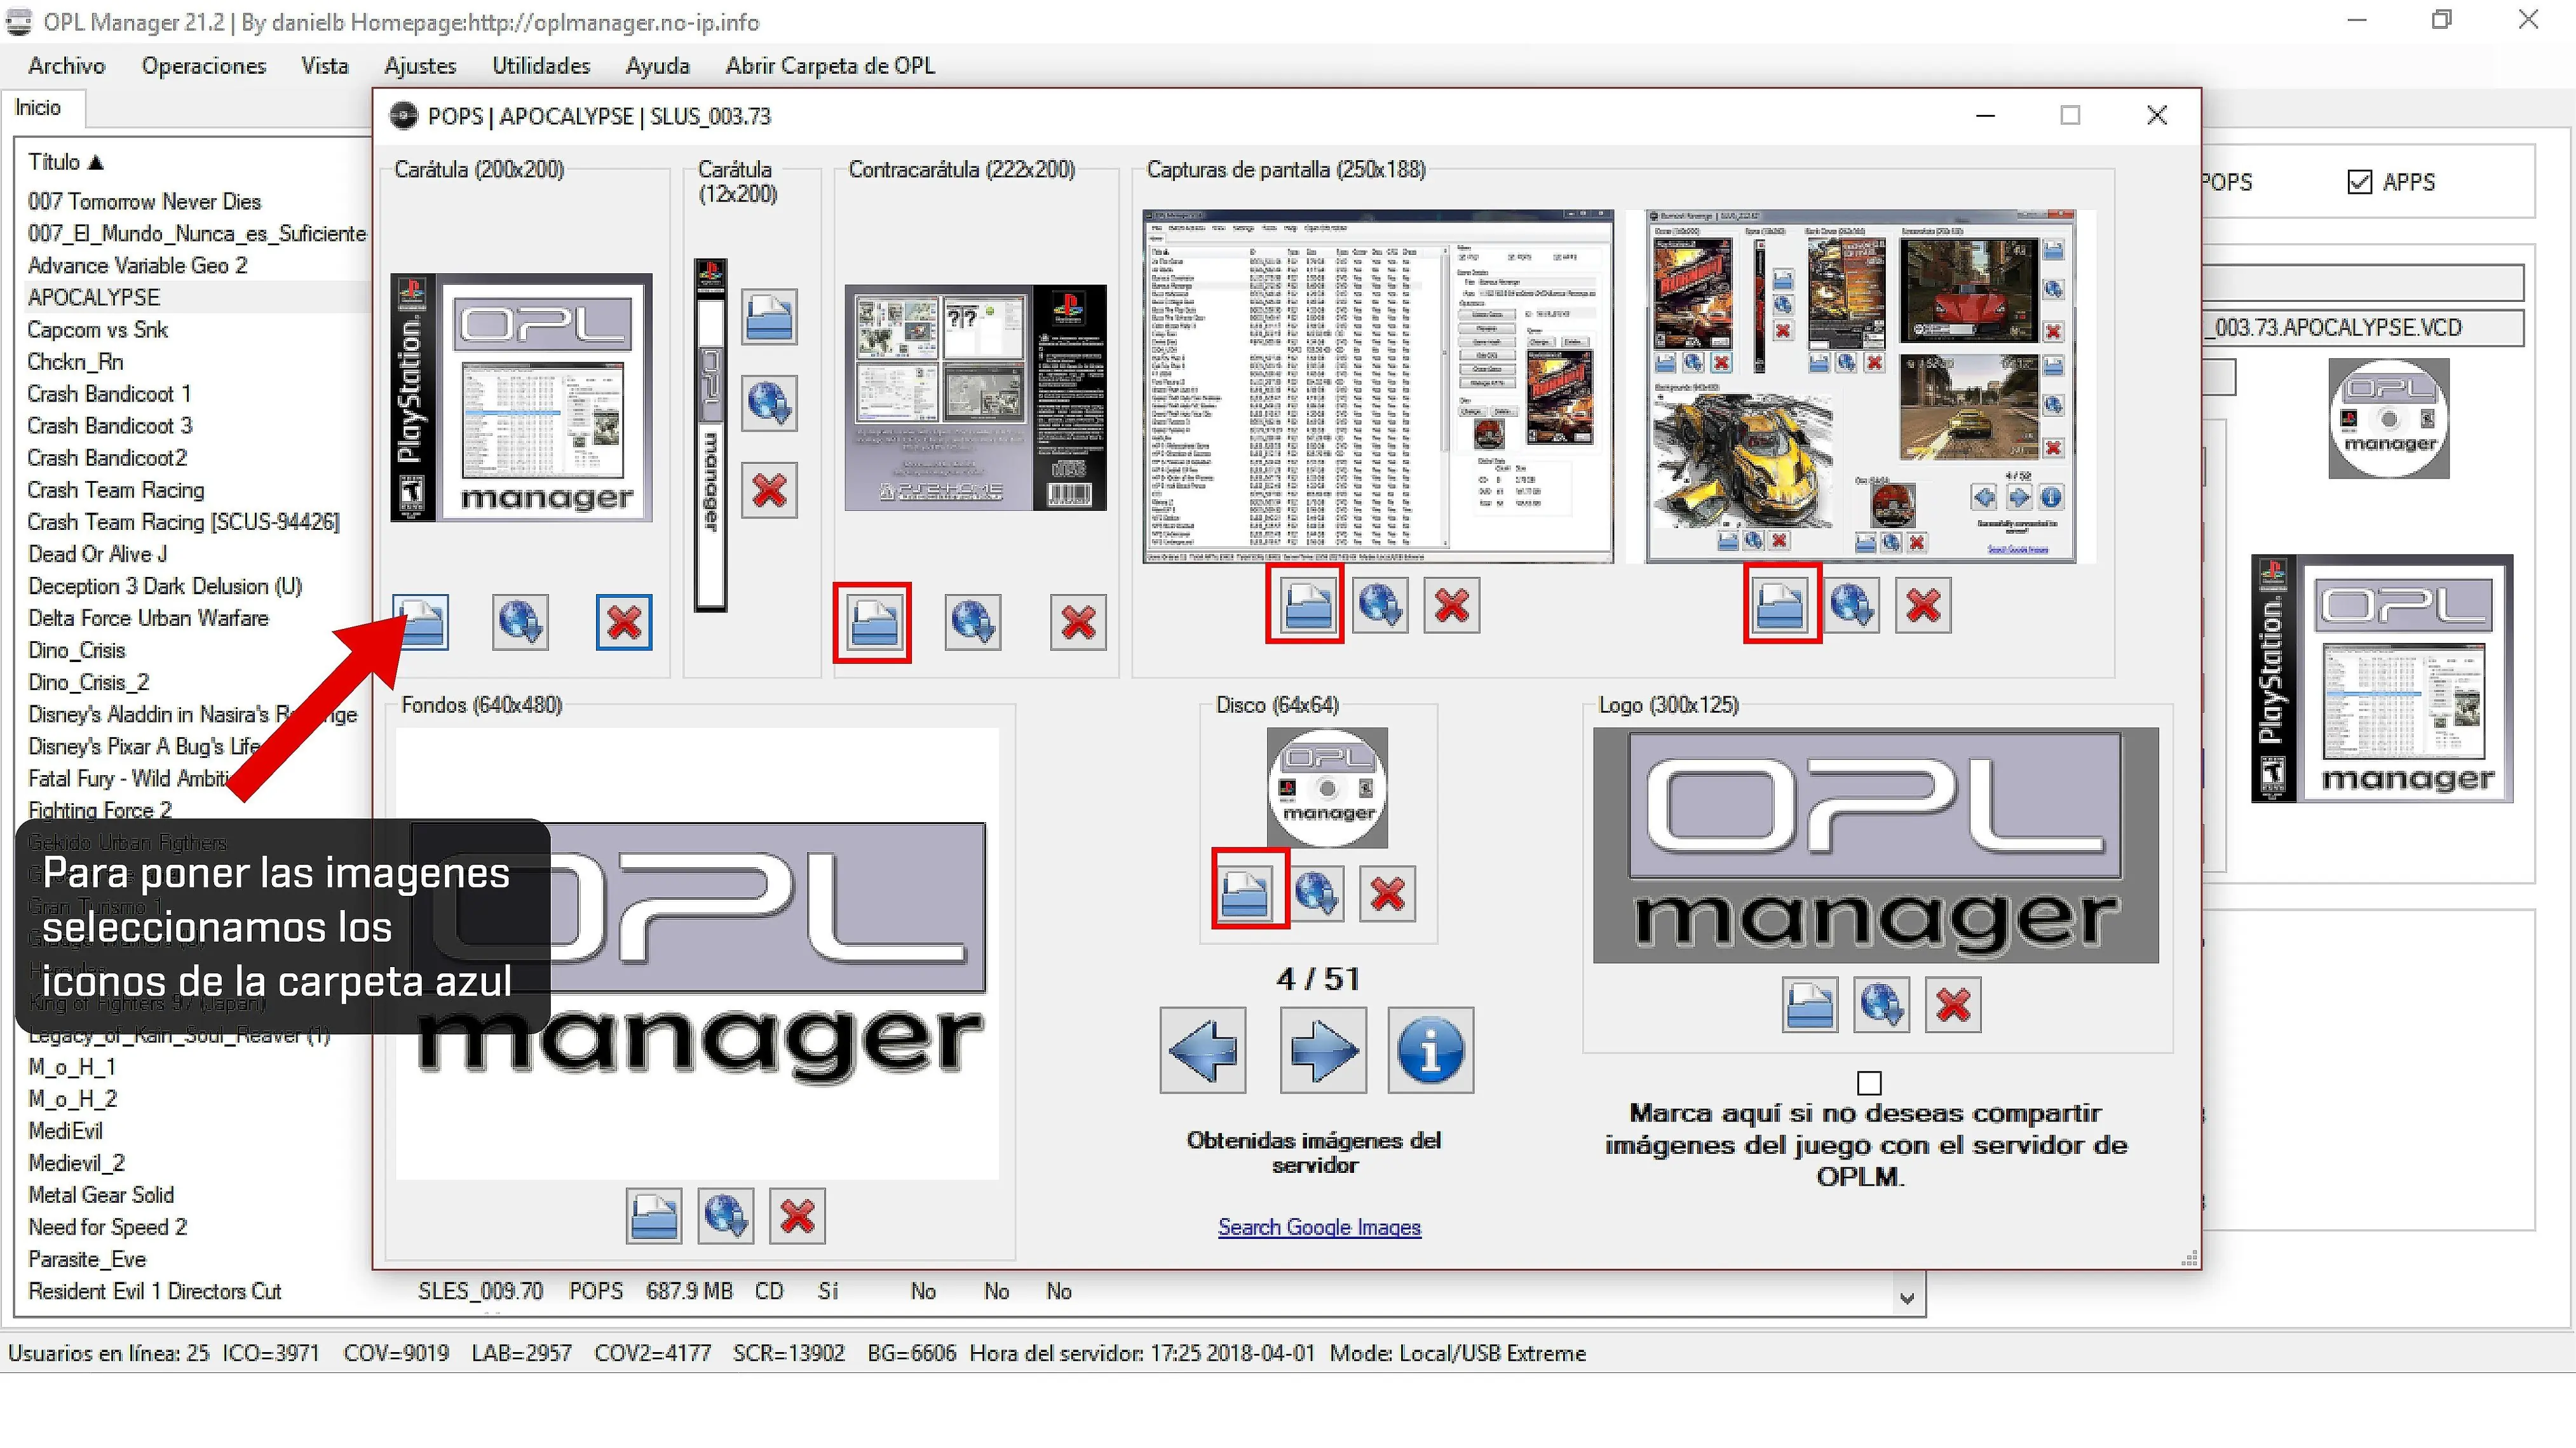The height and width of the screenshot is (1448, 2576).
Task: Select Need for Speed 2 entry
Action: click(x=107, y=1226)
